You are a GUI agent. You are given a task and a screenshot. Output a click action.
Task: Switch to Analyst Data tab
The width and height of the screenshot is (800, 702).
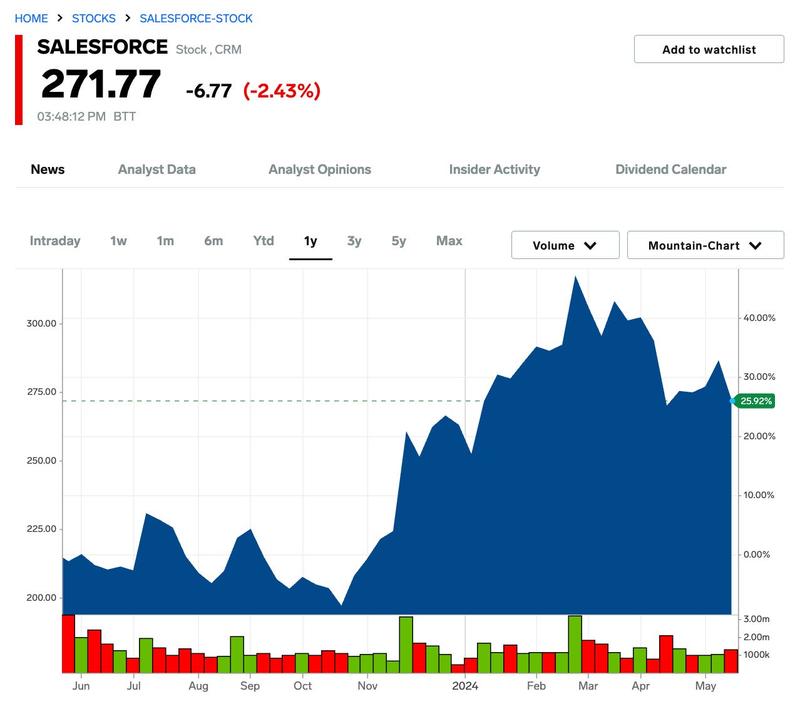point(157,169)
